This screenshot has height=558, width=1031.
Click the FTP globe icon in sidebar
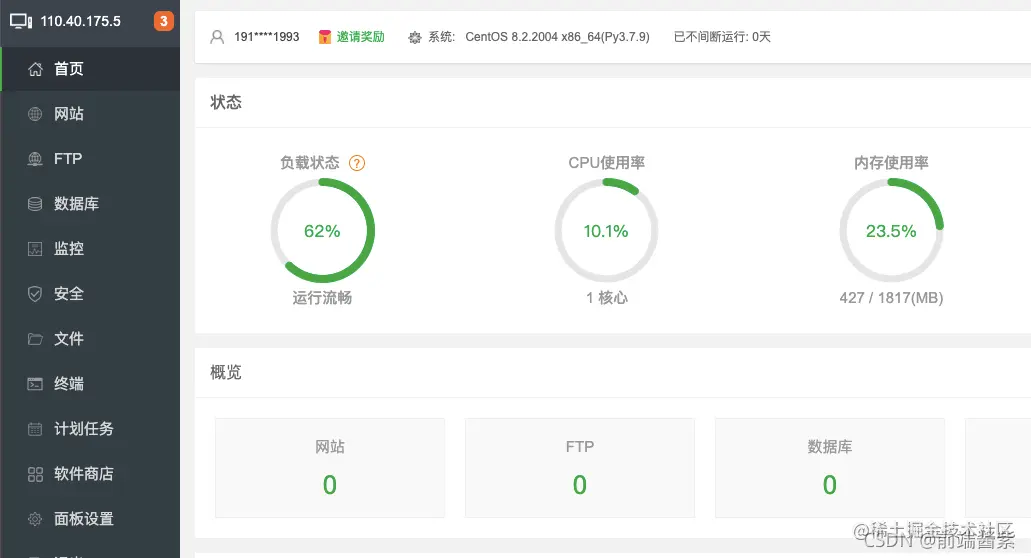(36, 159)
